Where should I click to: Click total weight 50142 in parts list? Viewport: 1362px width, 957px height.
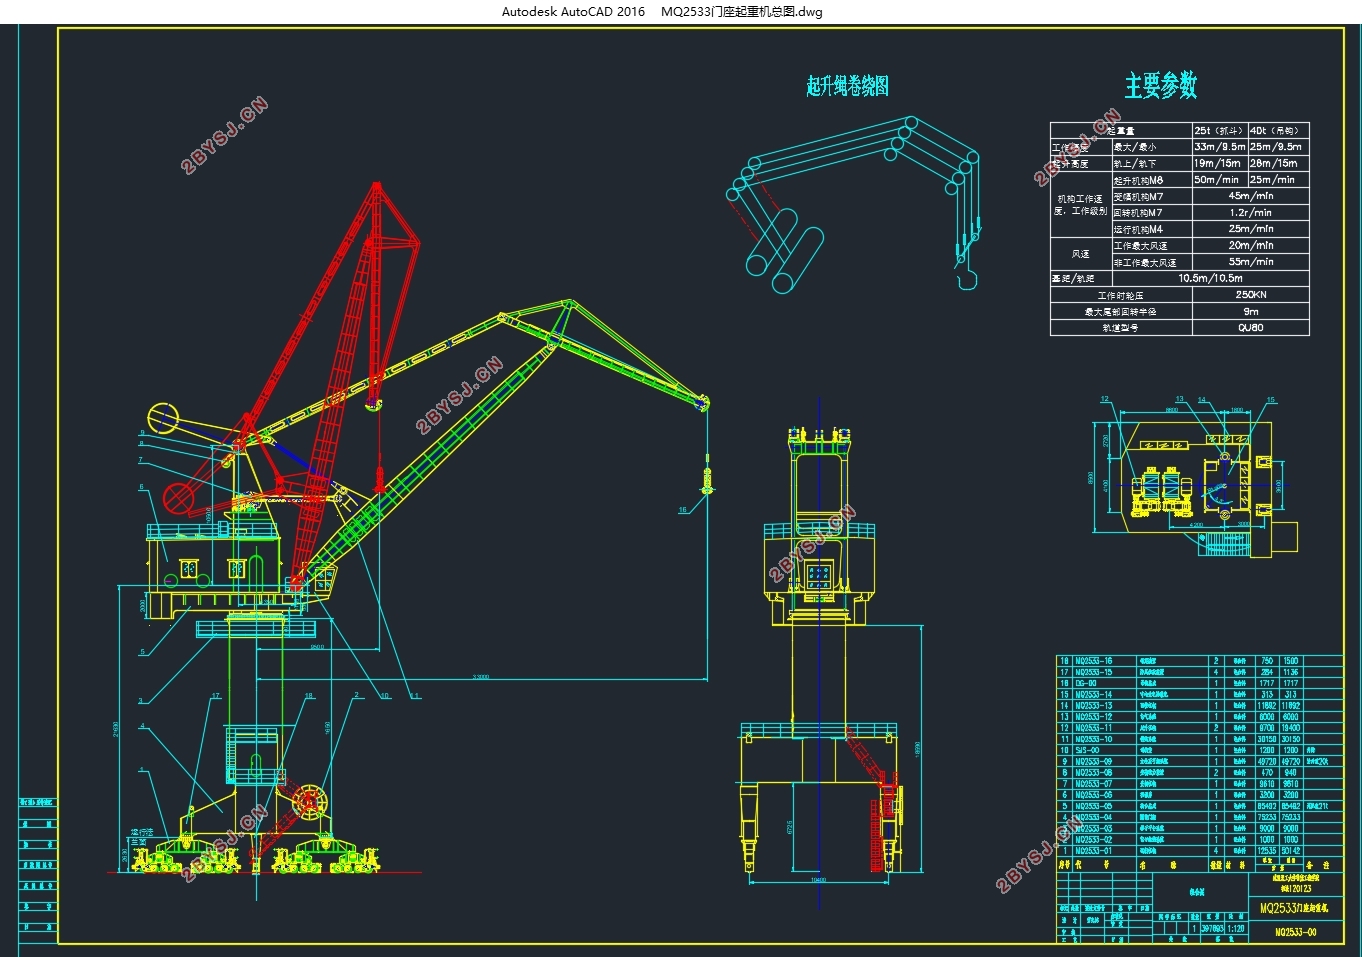[x=1291, y=851]
